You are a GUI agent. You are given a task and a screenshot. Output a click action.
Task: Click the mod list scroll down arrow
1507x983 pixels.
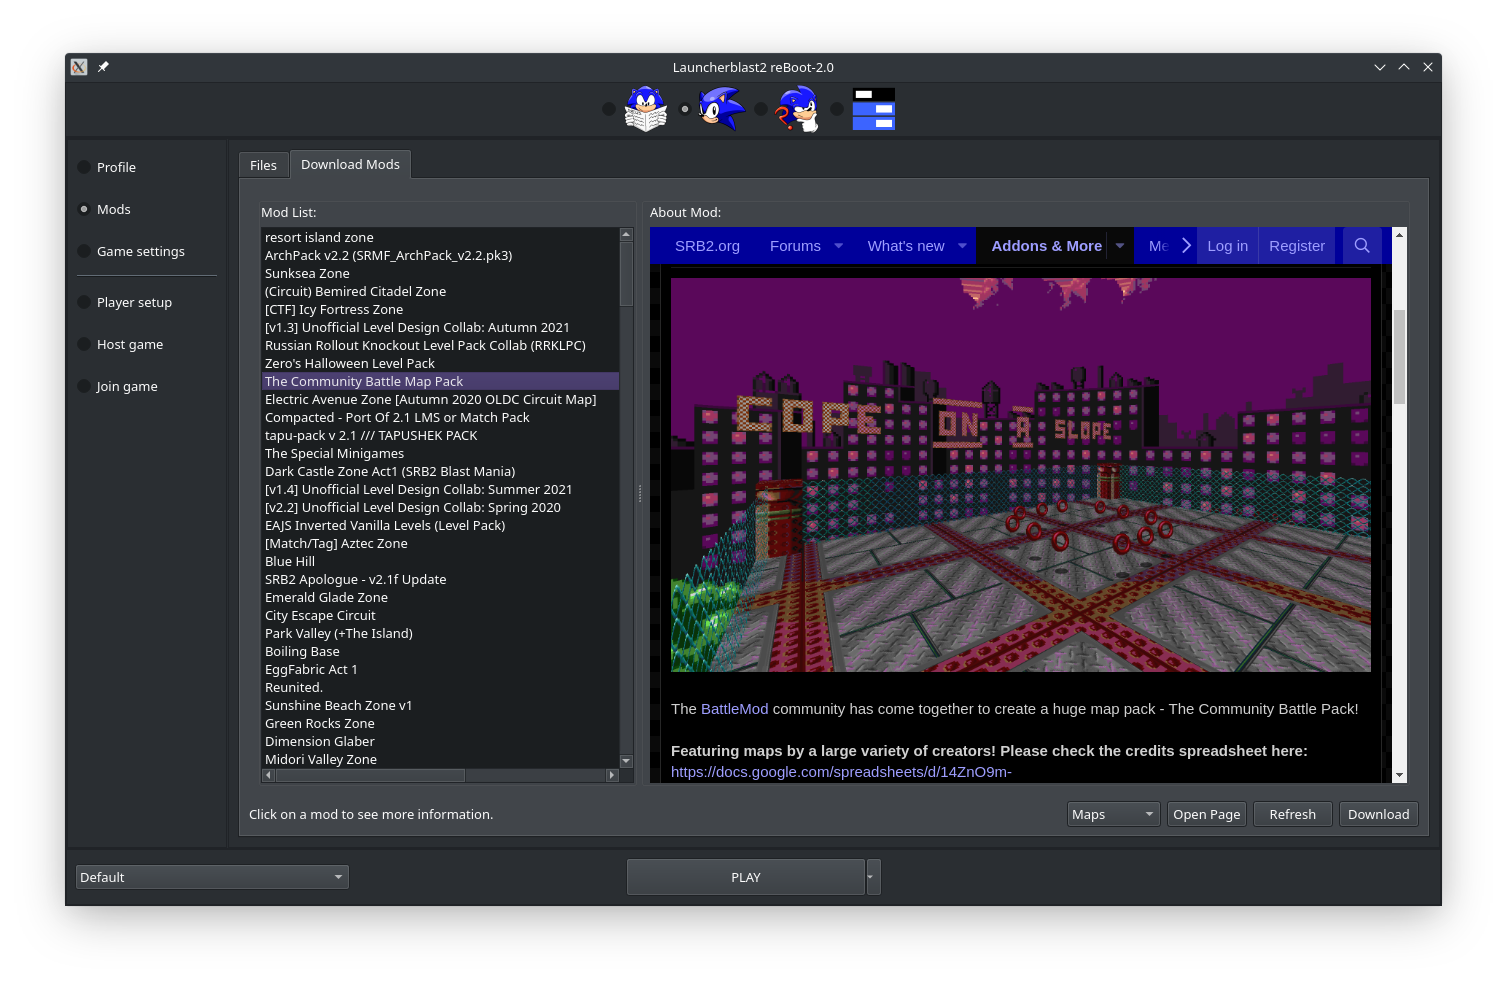(x=626, y=761)
